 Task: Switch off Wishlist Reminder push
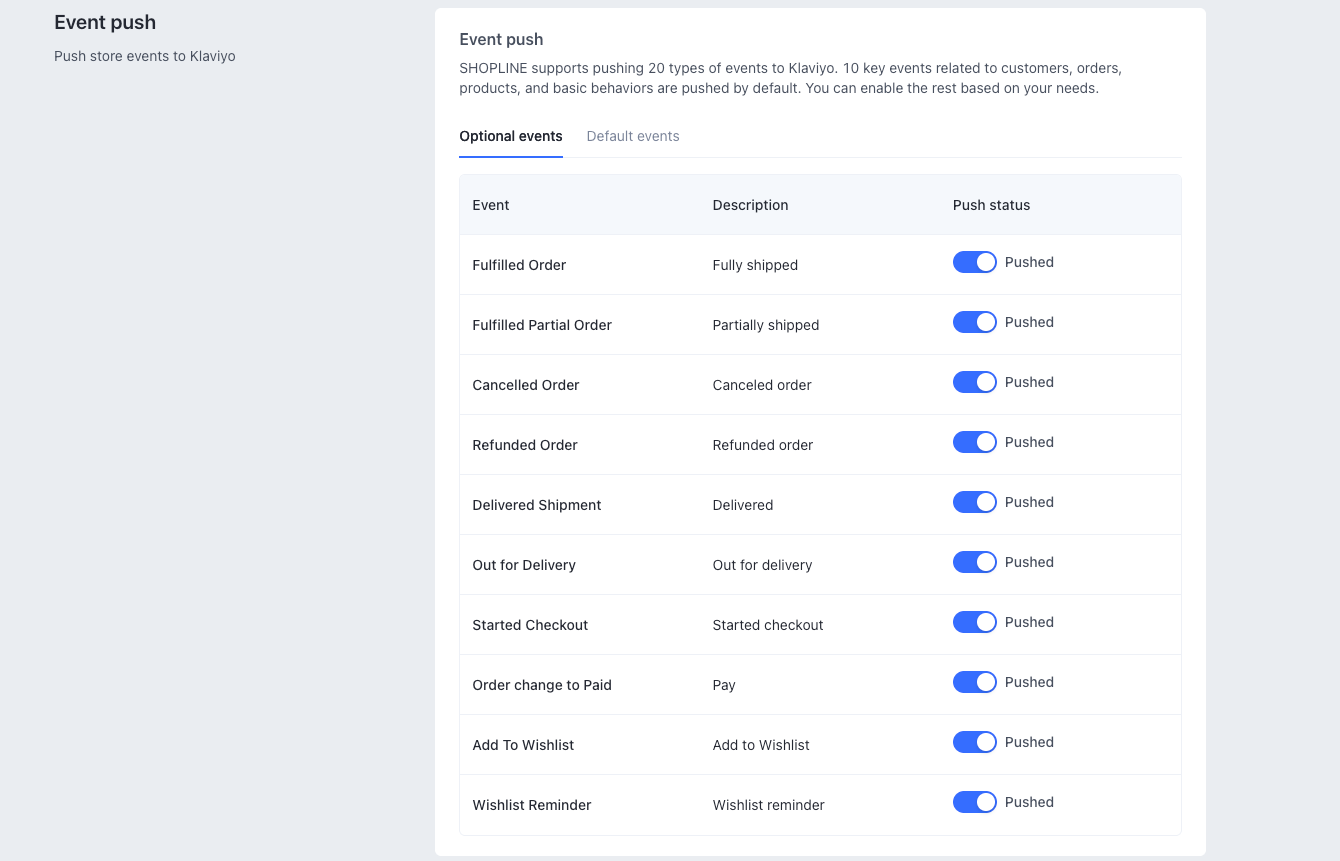click(x=974, y=802)
